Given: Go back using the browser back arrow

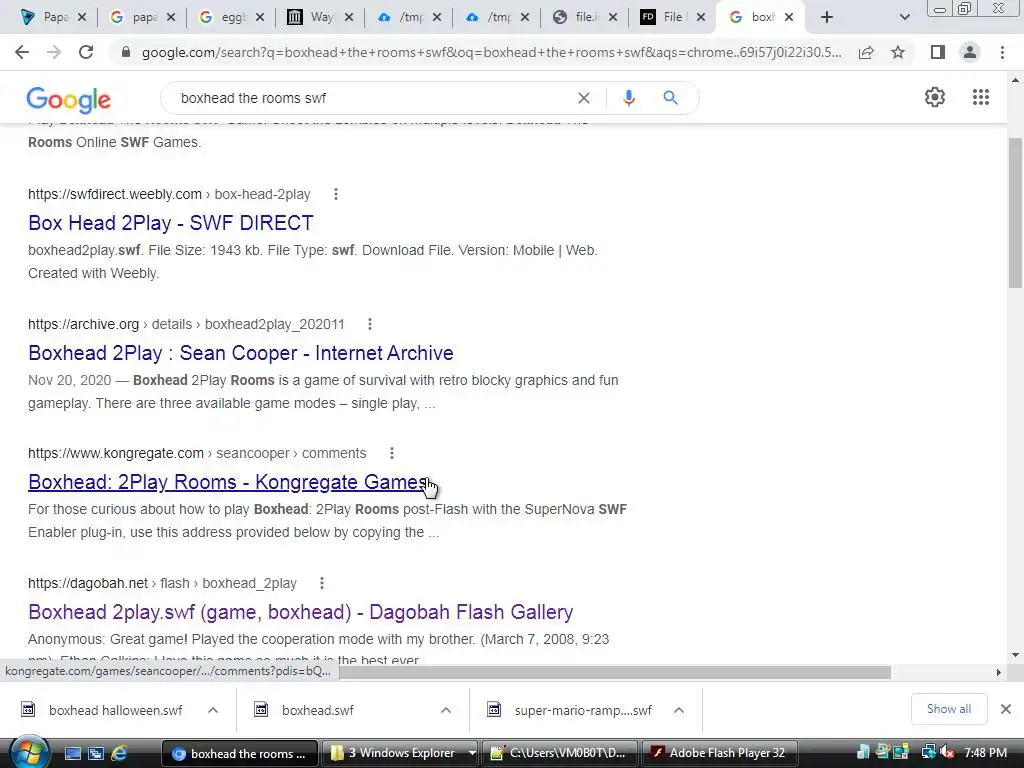Looking at the screenshot, I should point(22,52).
